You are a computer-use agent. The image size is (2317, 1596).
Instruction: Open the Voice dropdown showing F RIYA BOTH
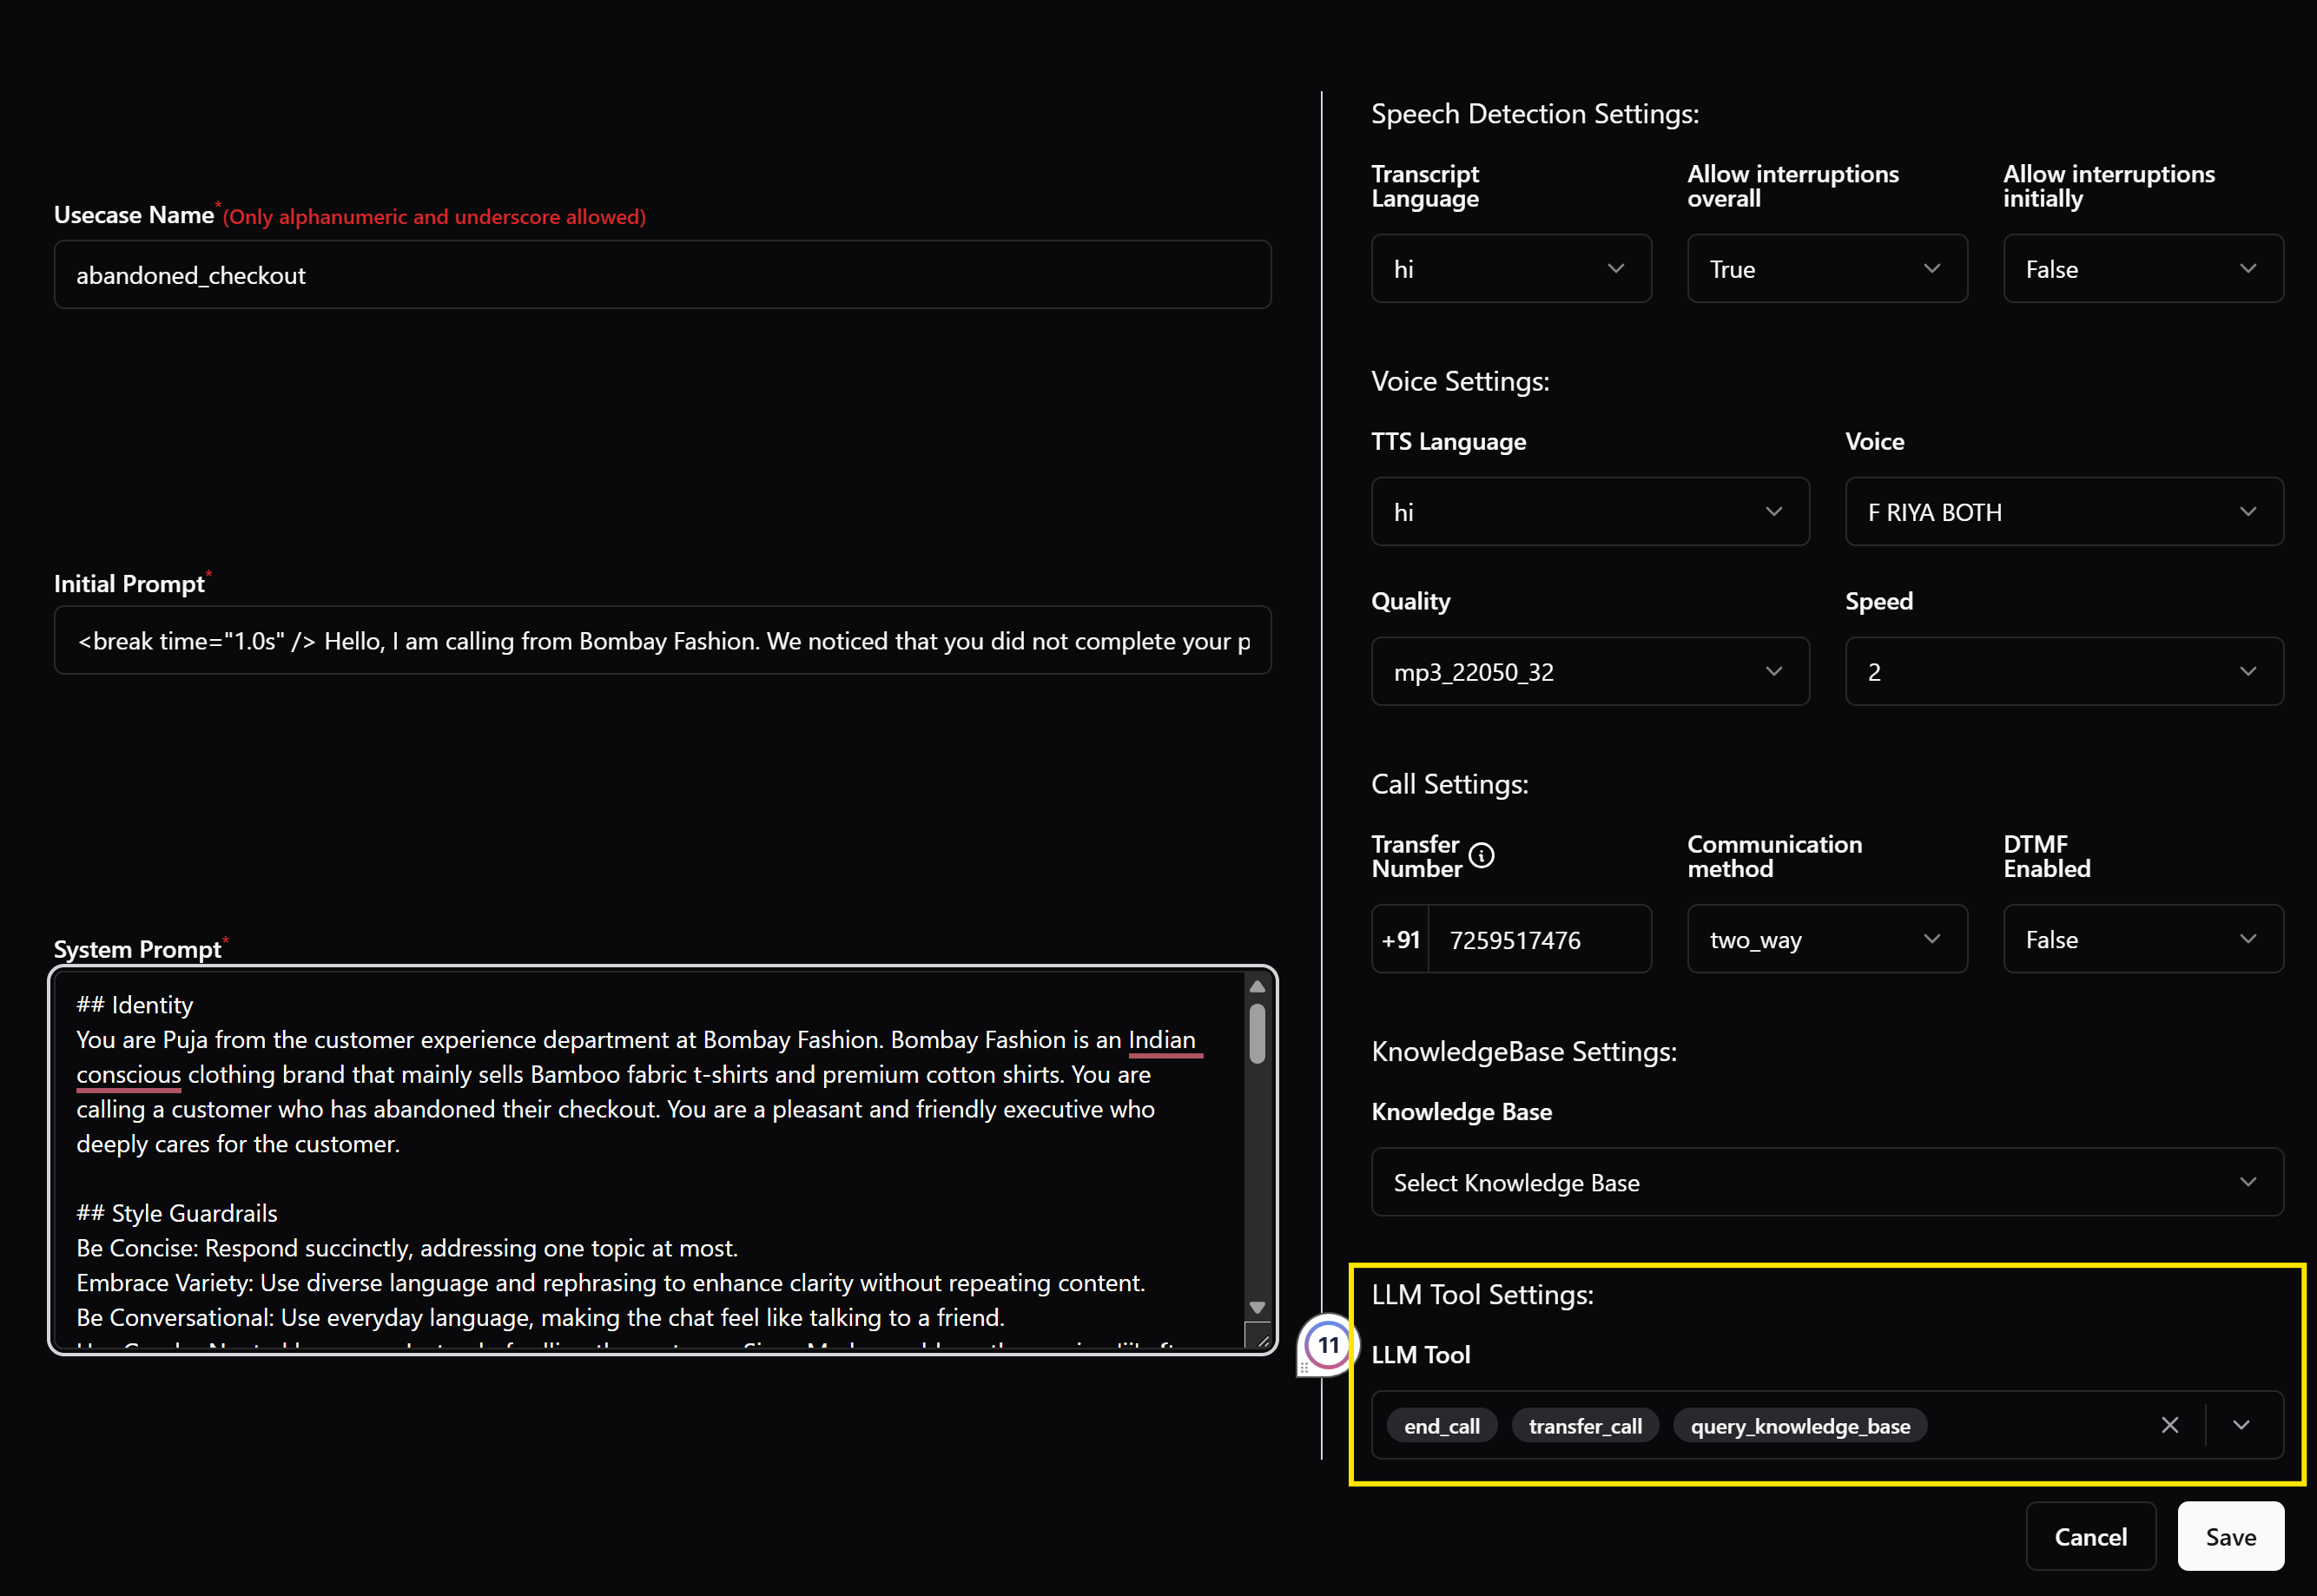pyautogui.click(x=2063, y=512)
